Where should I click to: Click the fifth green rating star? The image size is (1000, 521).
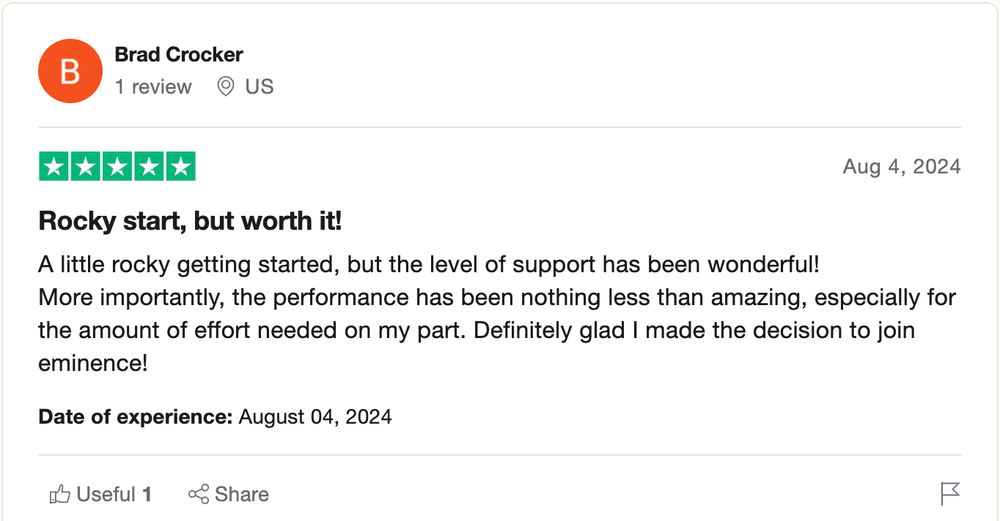(181, 166)
